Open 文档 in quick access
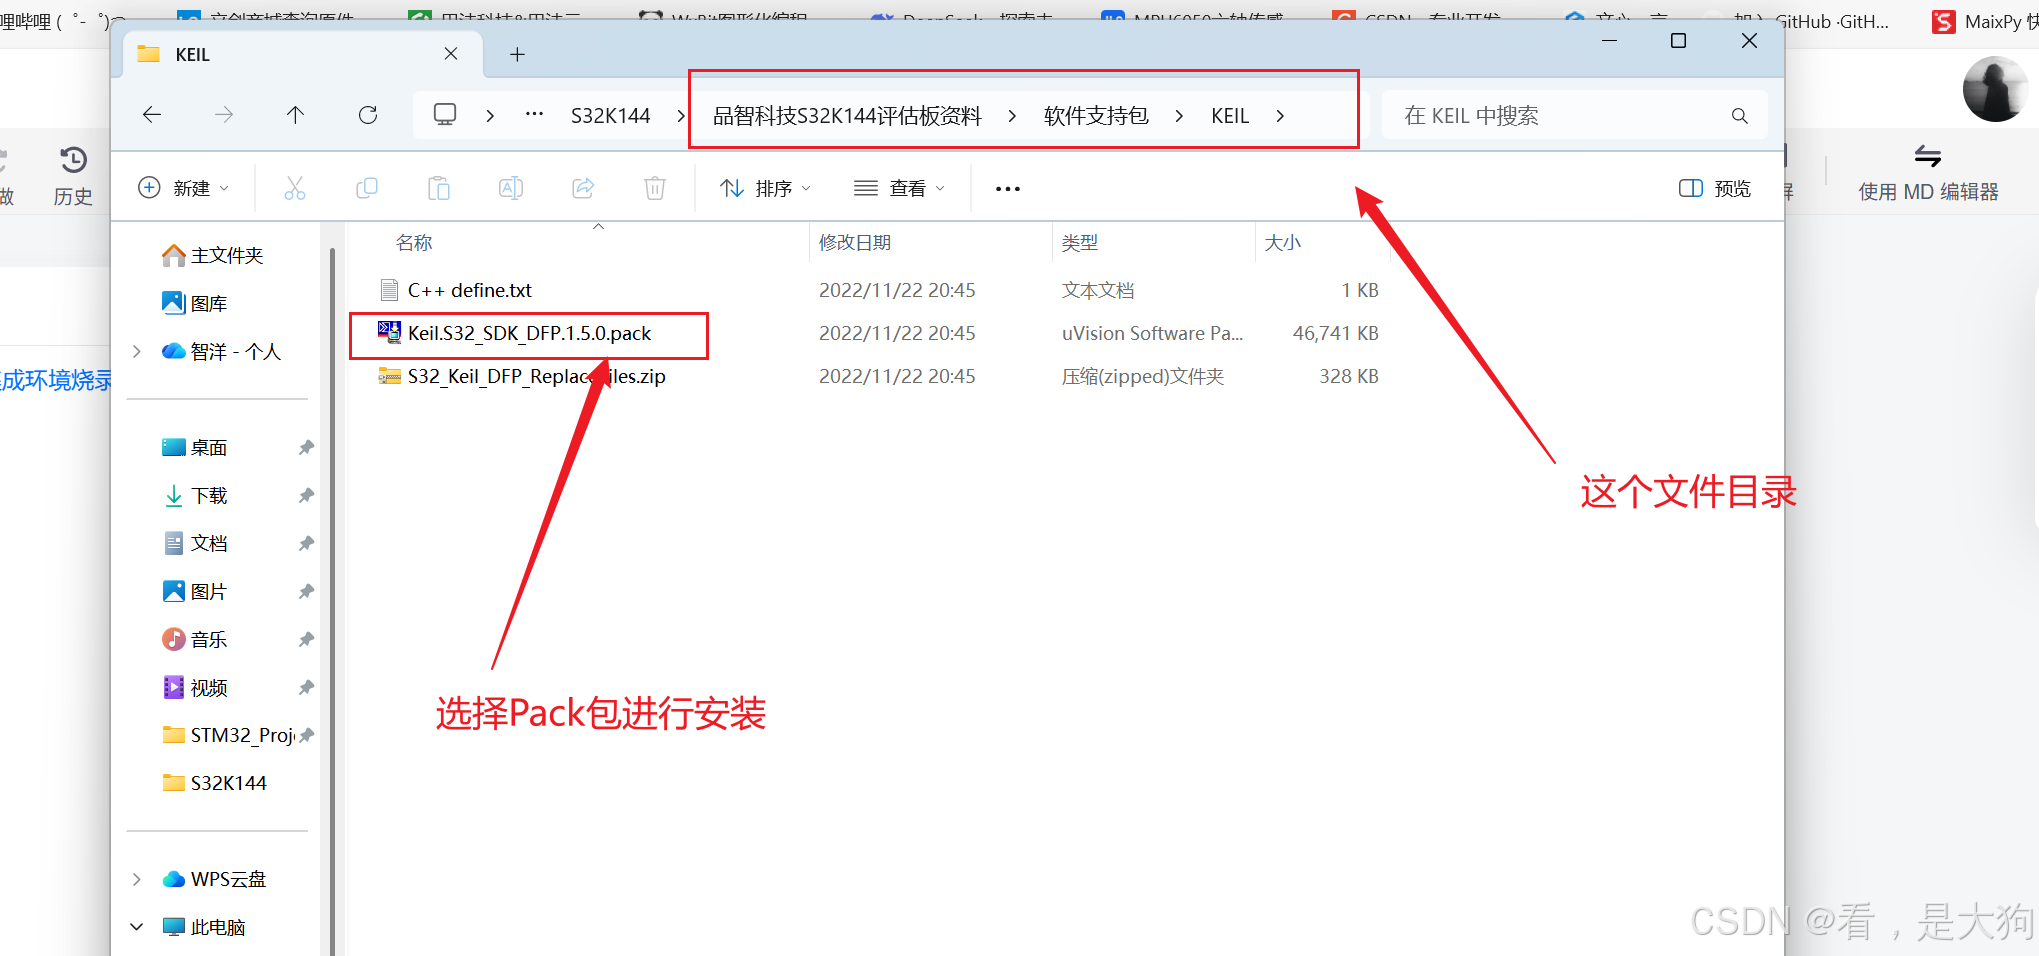Viewport: 2039px width, 956px height. (x=209, y=544)
